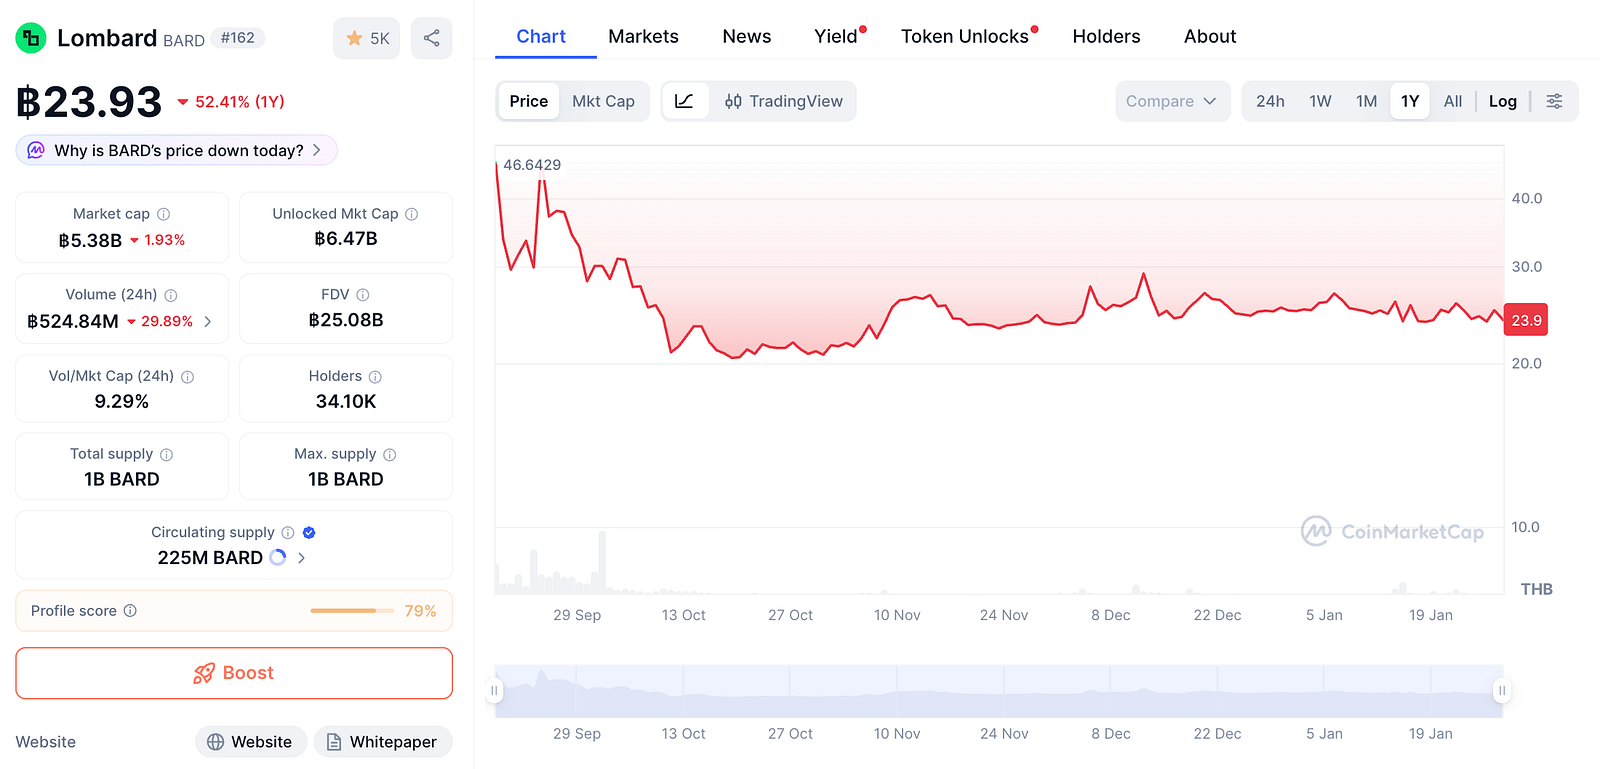Viewport: 1600px width, 769px height.
Task: Expand 'Why is BARD's price down today?' chevron
Action: pyautogui.click(x=317, y=150)
